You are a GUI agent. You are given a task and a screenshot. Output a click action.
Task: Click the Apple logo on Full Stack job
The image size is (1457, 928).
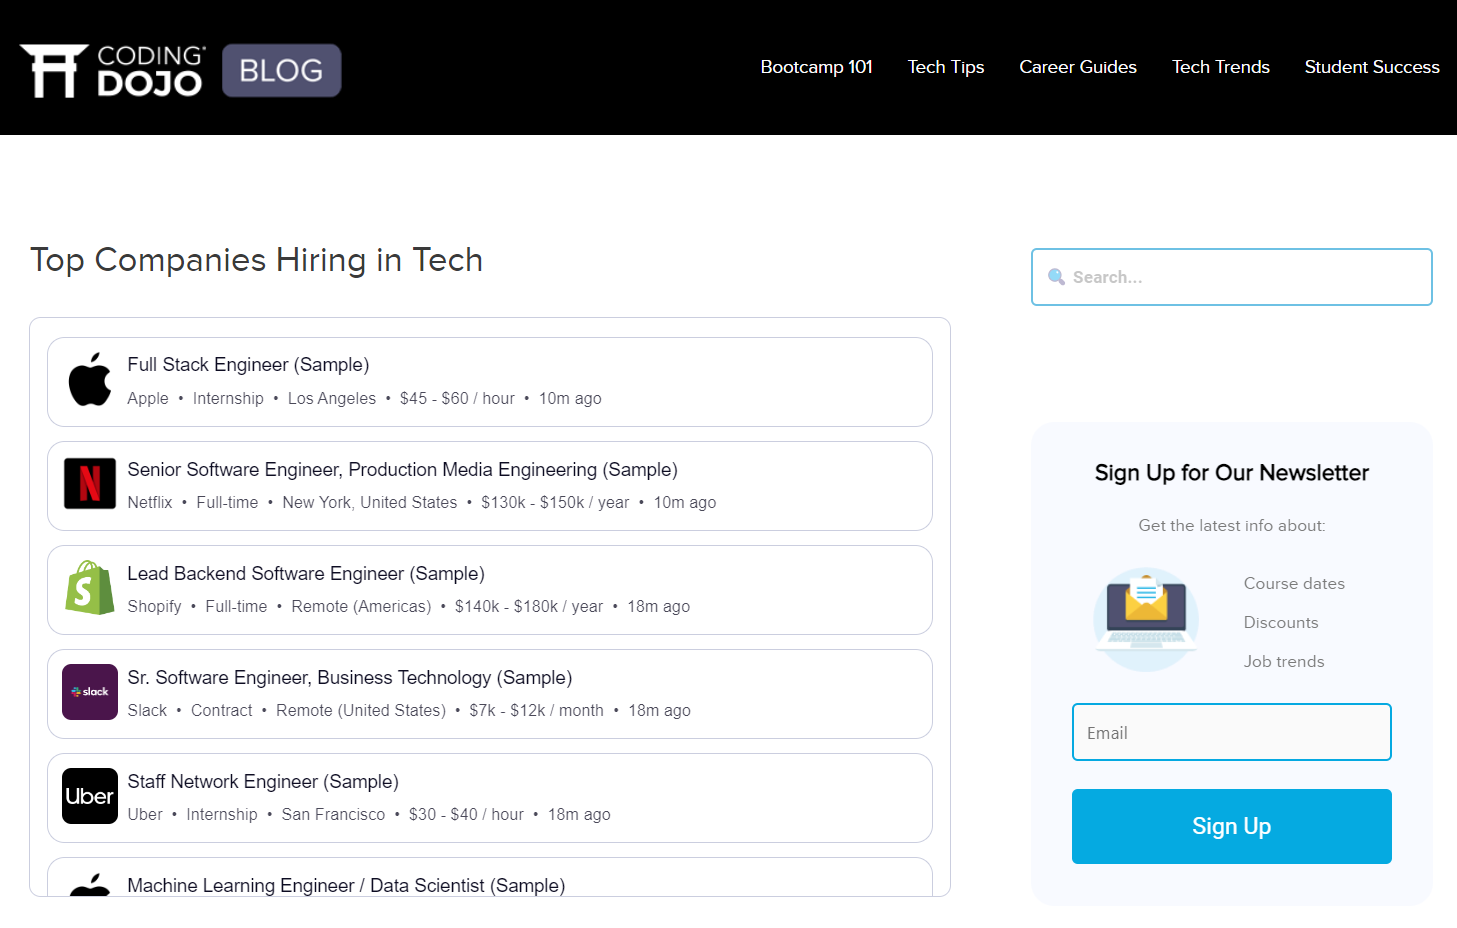click(x=90, y=380)
